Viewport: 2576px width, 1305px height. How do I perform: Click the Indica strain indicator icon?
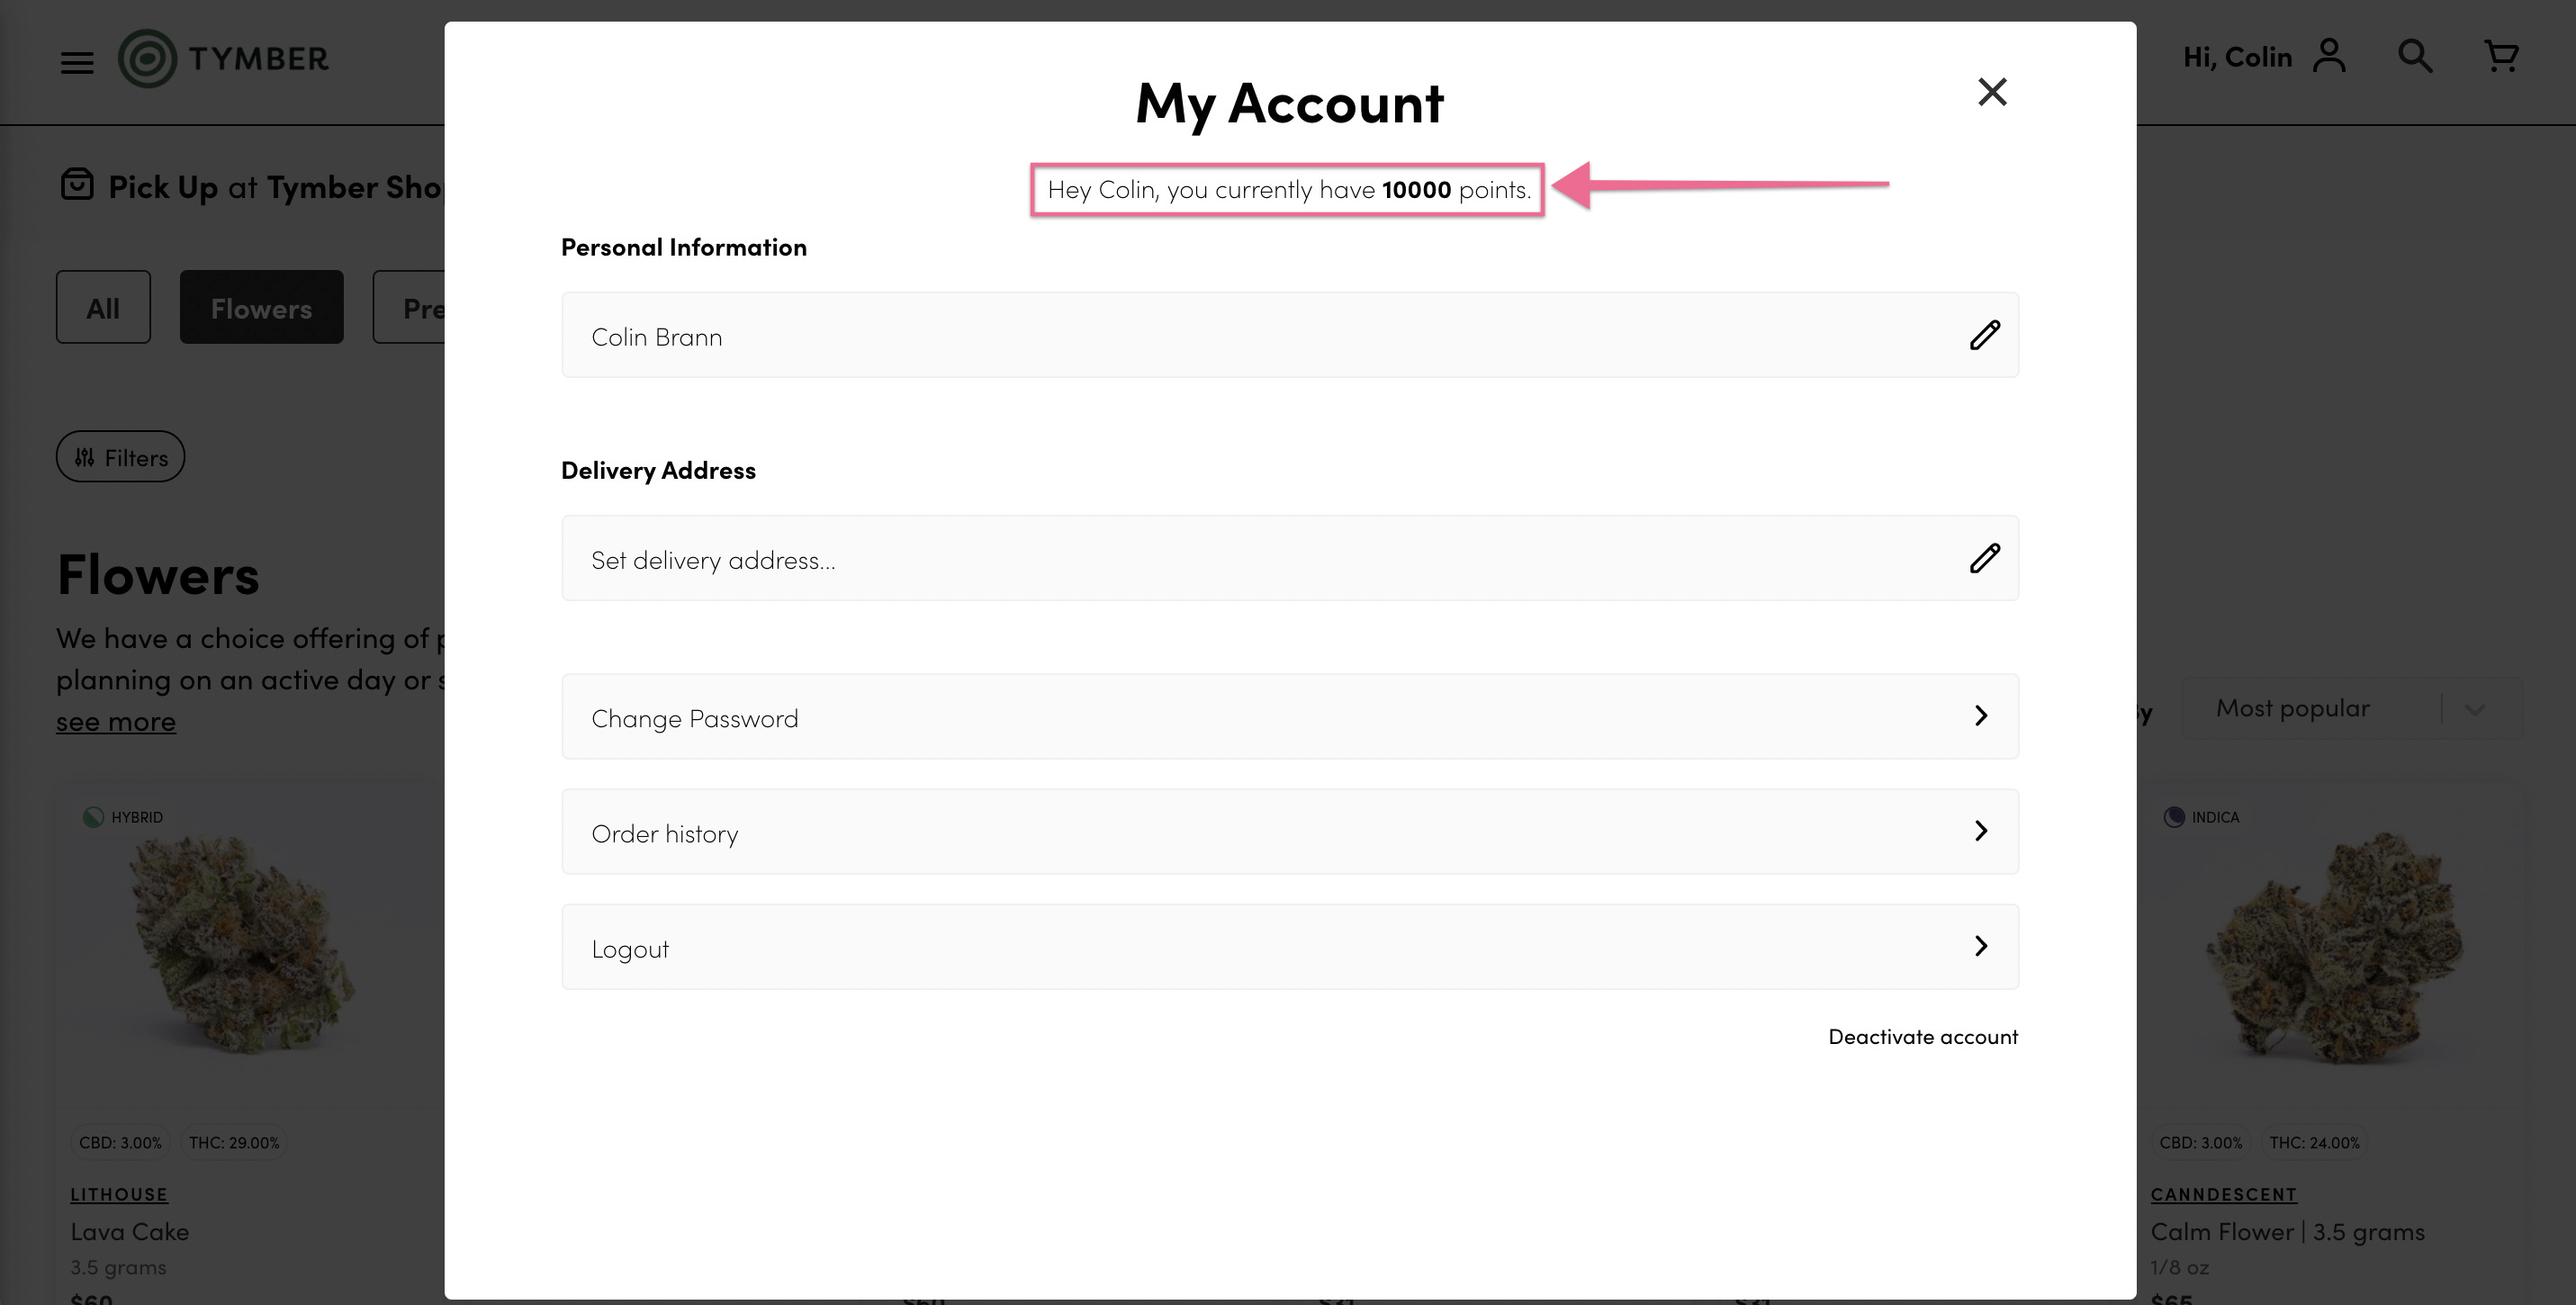click(x=2174, y=817)
